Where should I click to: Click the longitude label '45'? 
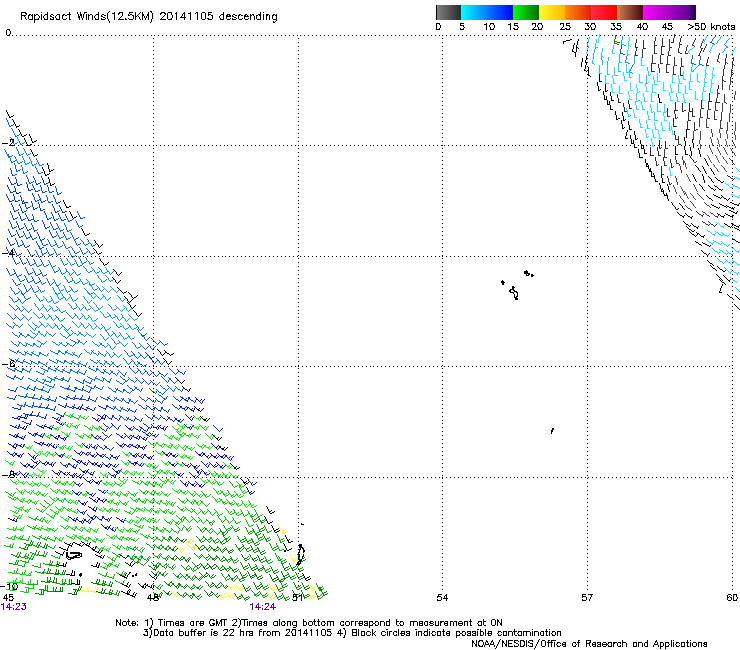click(x=8, y=598)
